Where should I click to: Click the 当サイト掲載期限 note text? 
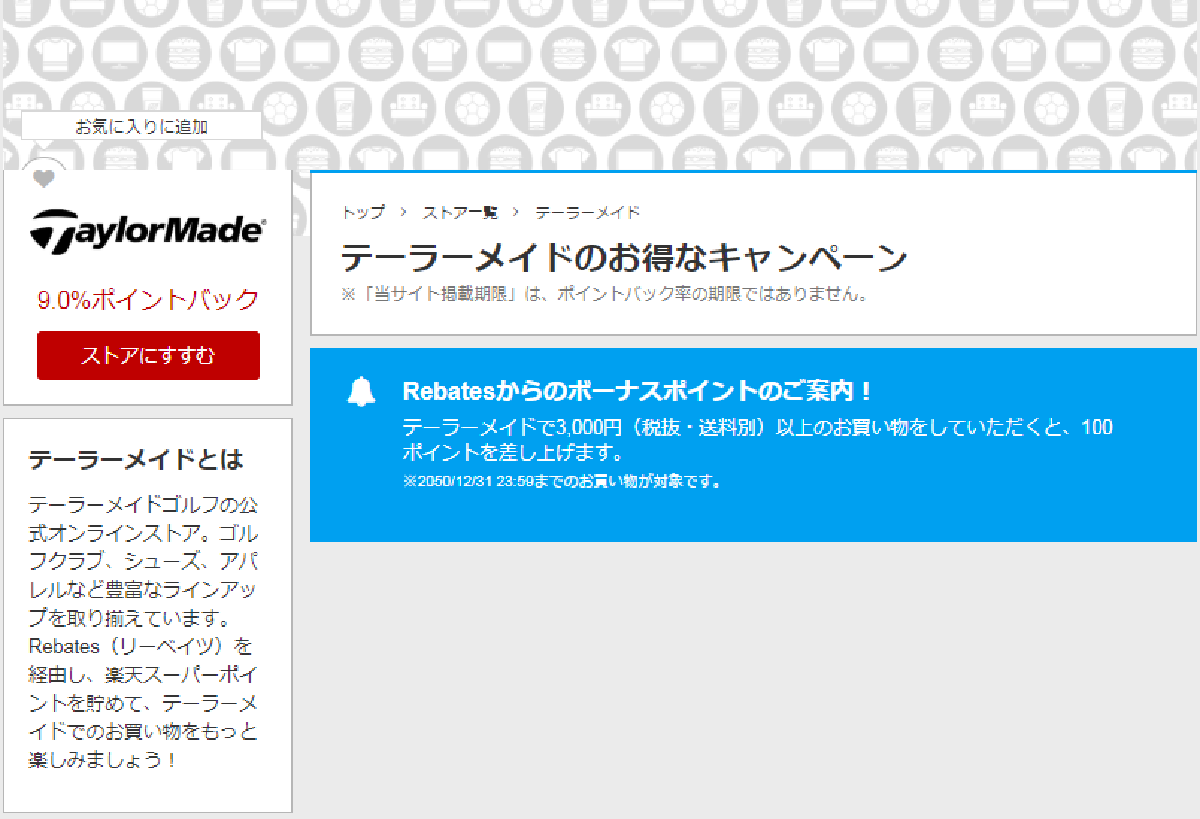604,295
